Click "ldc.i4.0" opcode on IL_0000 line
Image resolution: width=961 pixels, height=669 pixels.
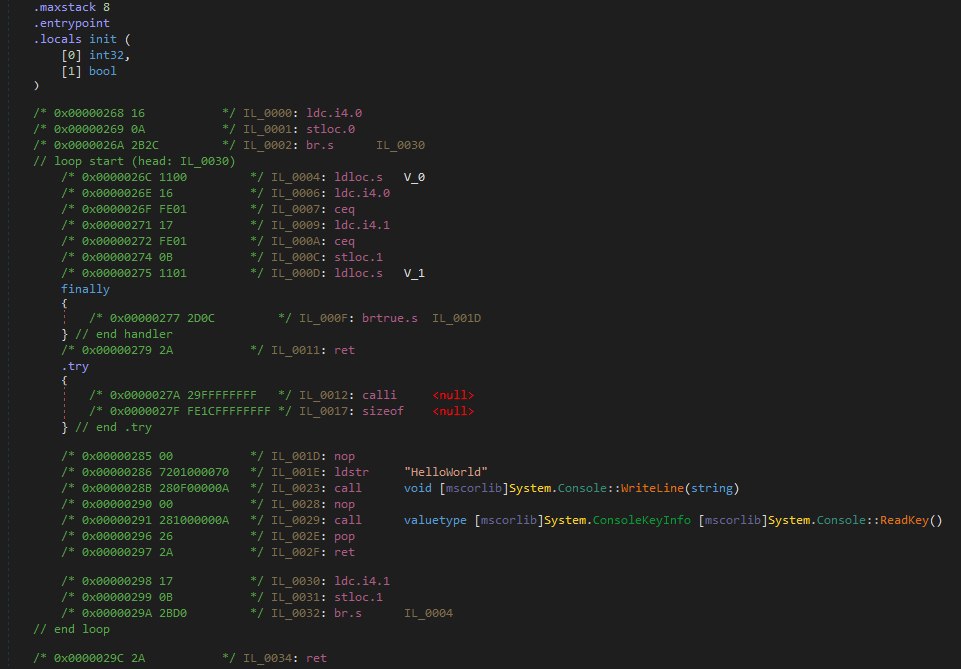pos(334,113)
